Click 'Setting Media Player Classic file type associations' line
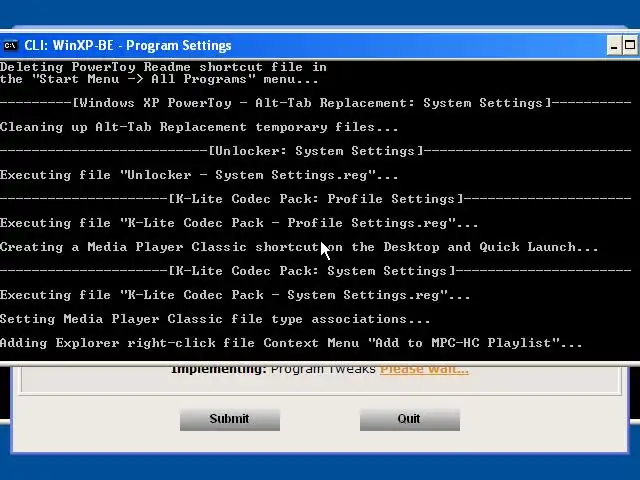 click(x=215, y=319)
